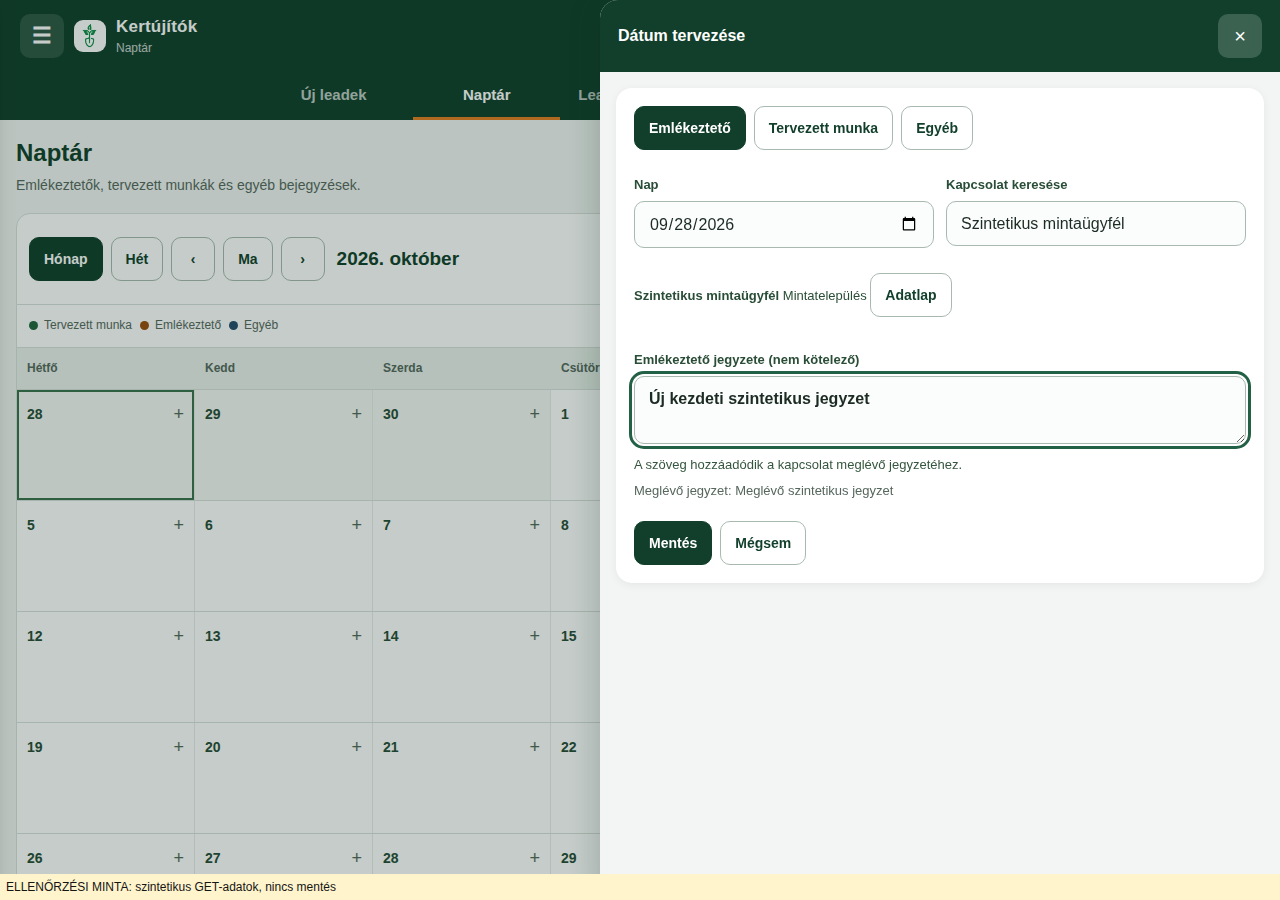Select the Tervezett munka entry type
This screenshot has height=900, width=1280.
pyautogui.click(x=823, y=128)
